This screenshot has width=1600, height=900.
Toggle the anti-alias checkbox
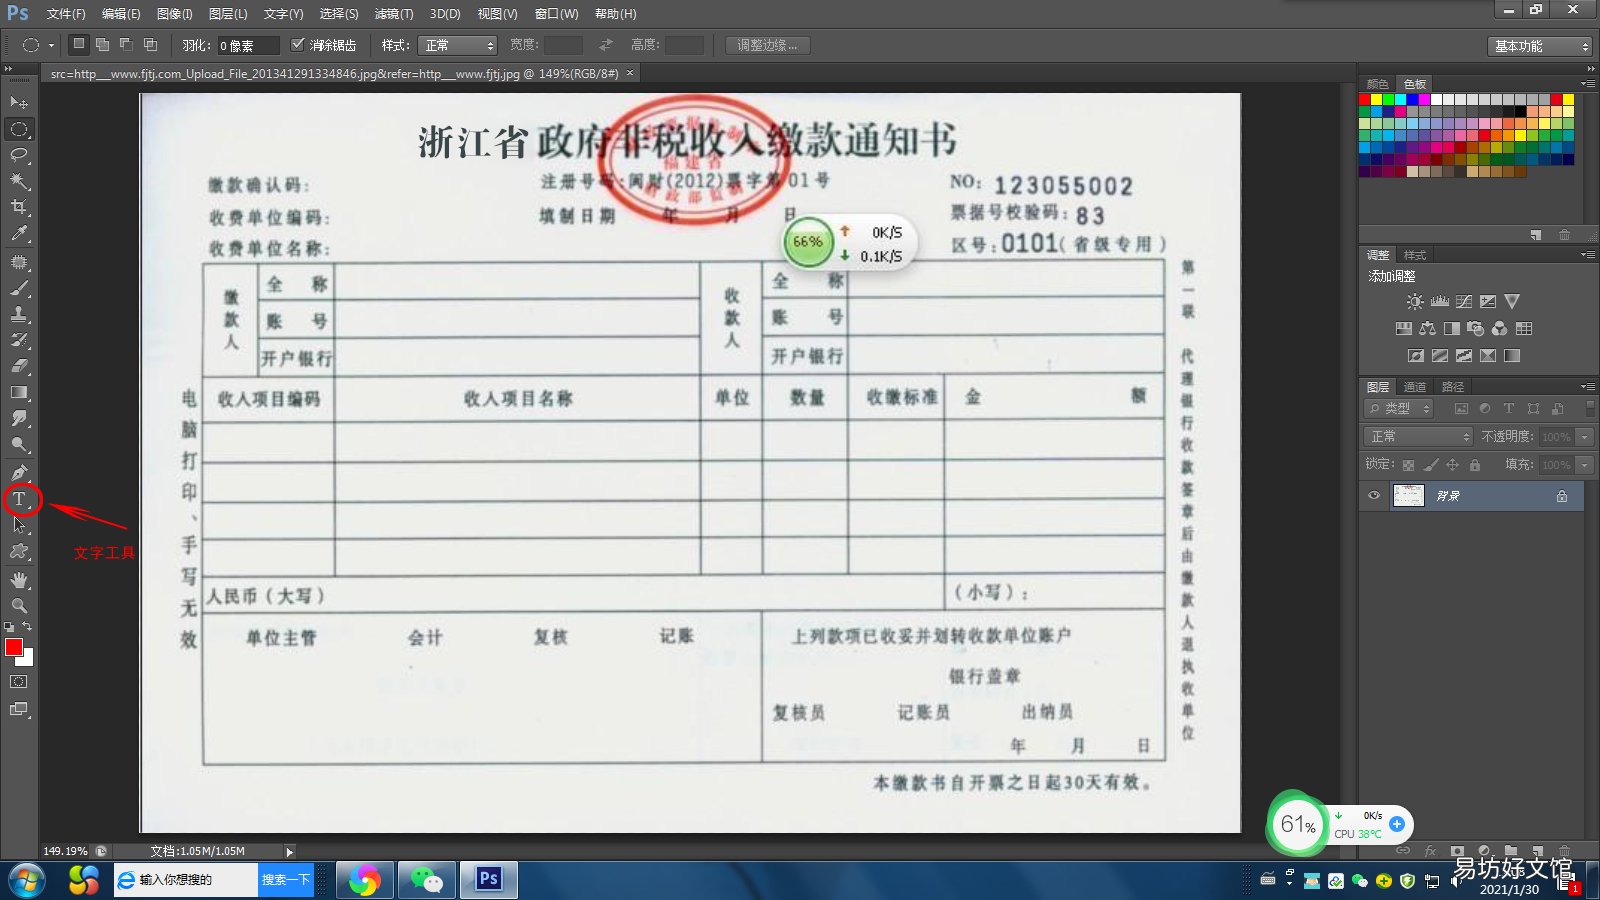click(x=297, y=45)
